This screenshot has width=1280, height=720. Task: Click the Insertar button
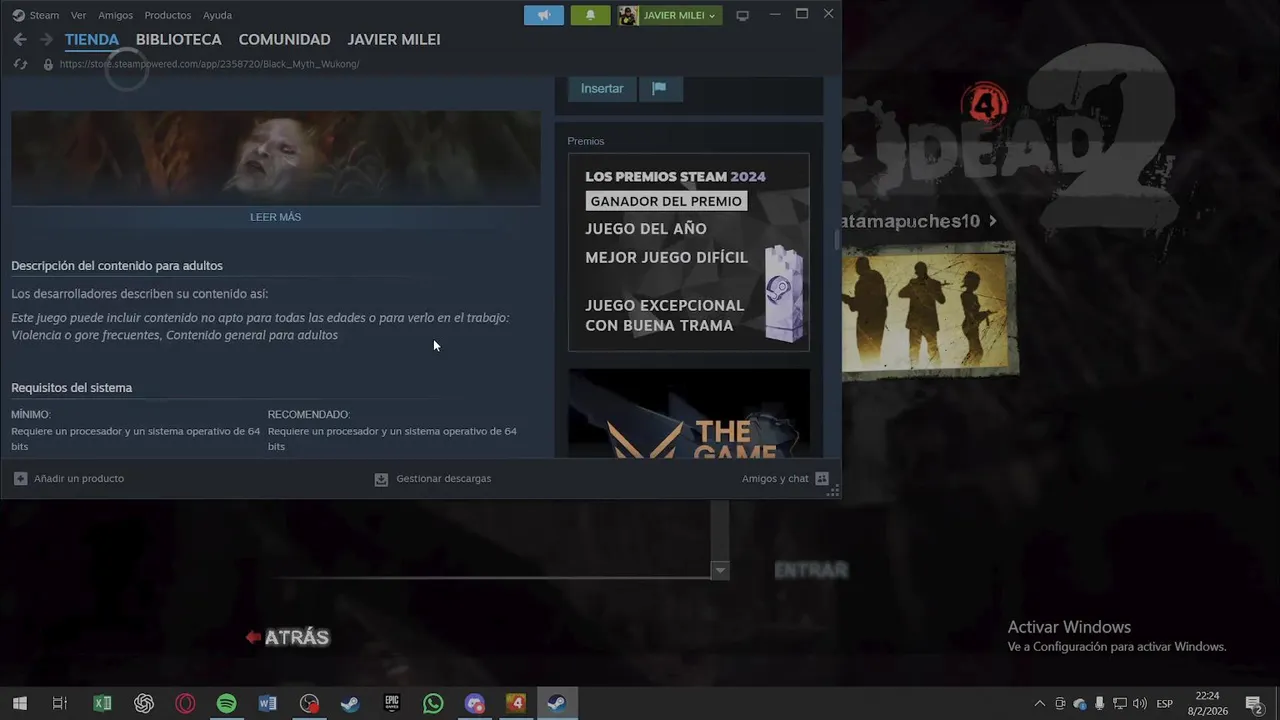point(602,88)
